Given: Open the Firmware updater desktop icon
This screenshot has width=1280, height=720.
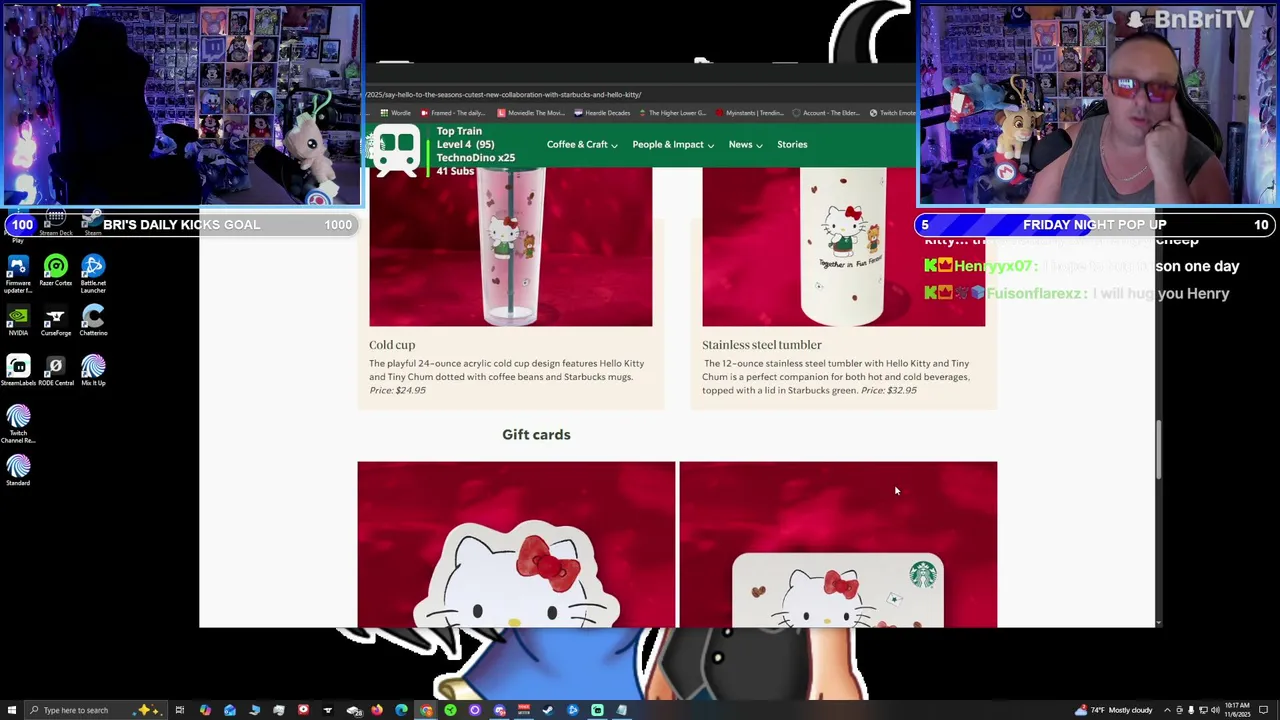Looking at the screenshot, I should point(18,273).
